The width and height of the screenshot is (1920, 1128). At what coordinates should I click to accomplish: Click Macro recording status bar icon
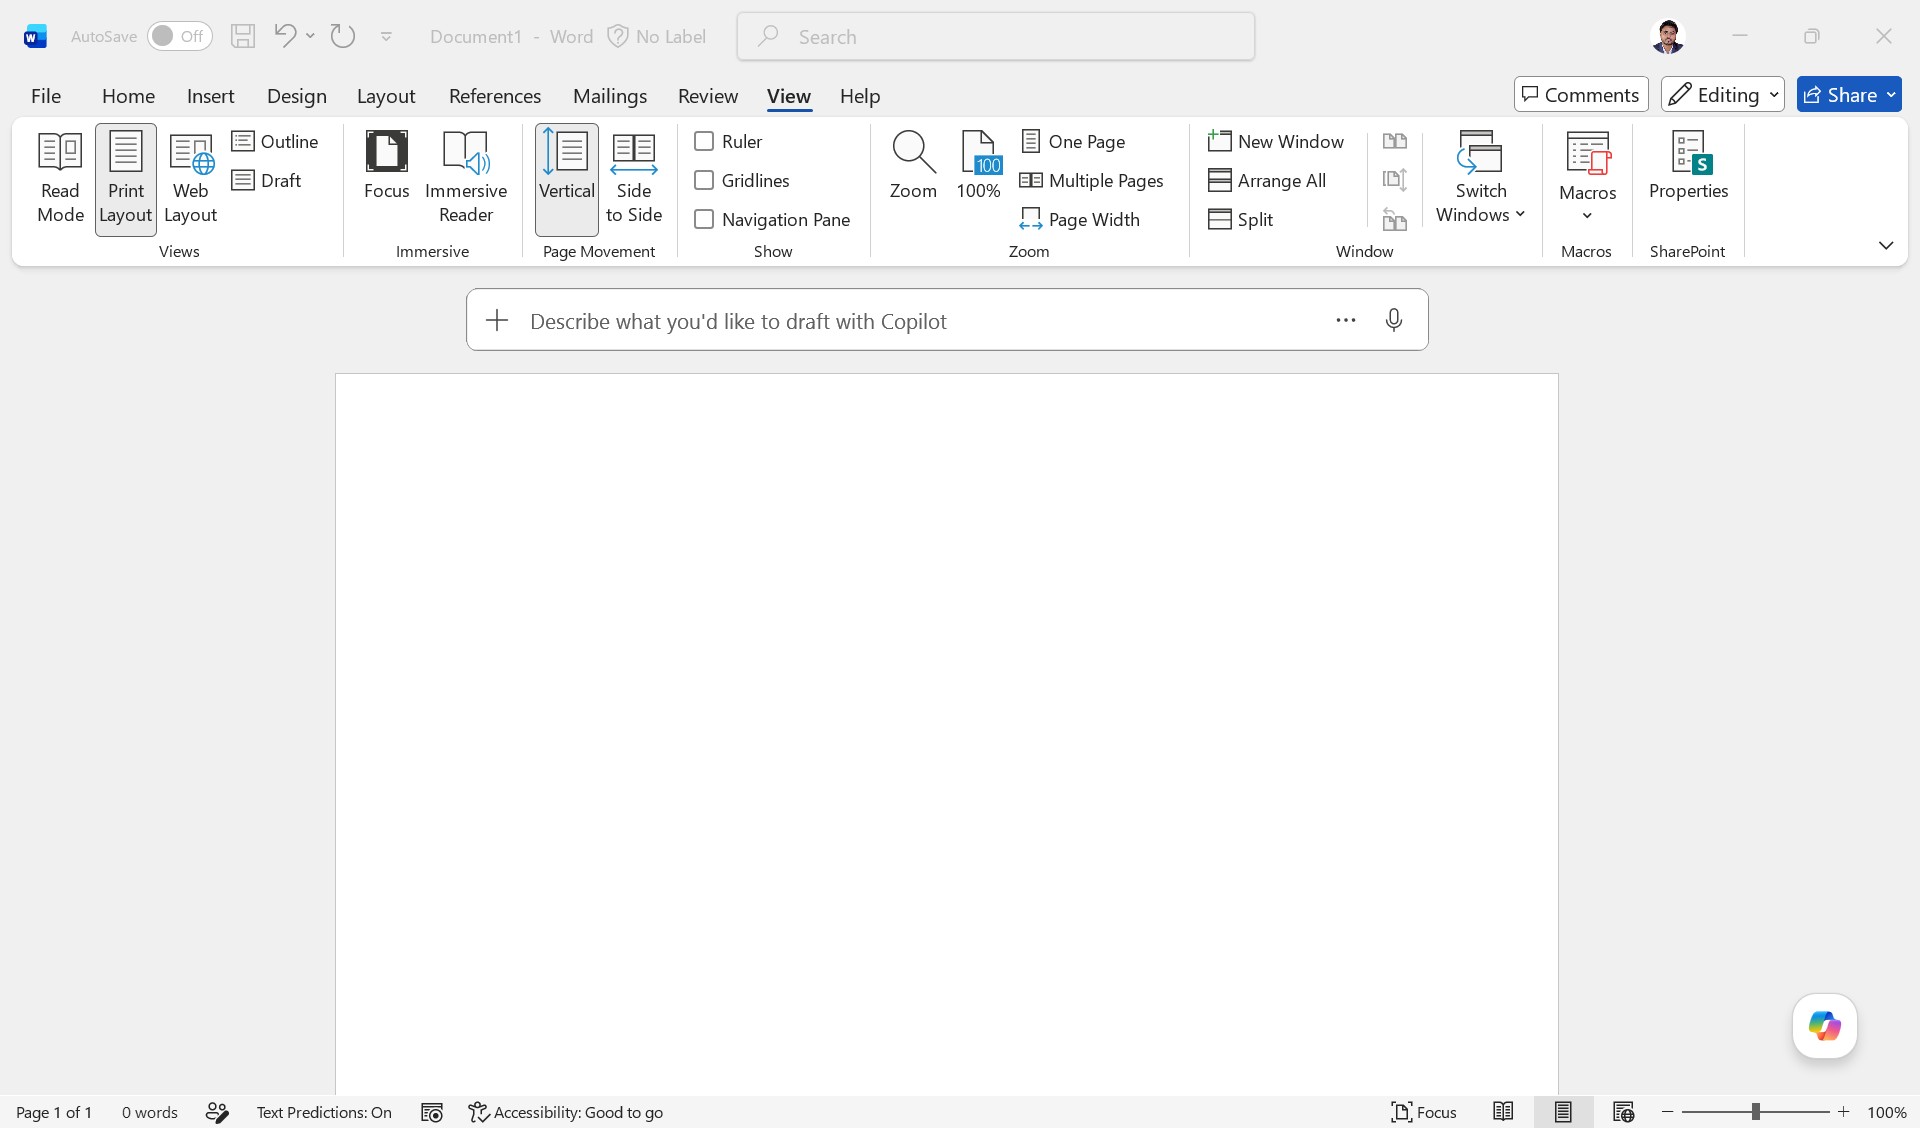coord(432,1112)
